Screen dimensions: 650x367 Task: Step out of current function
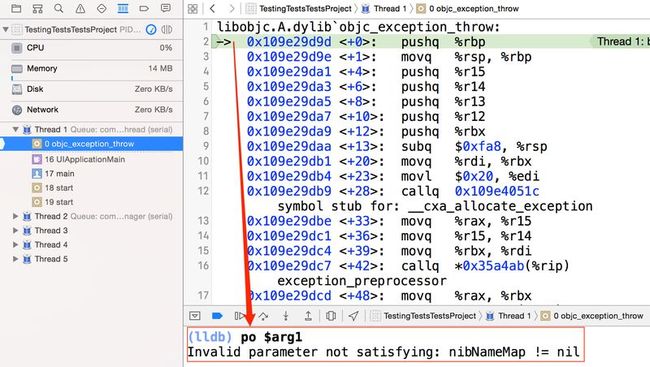pyautogui.click(x=308, y=316)
